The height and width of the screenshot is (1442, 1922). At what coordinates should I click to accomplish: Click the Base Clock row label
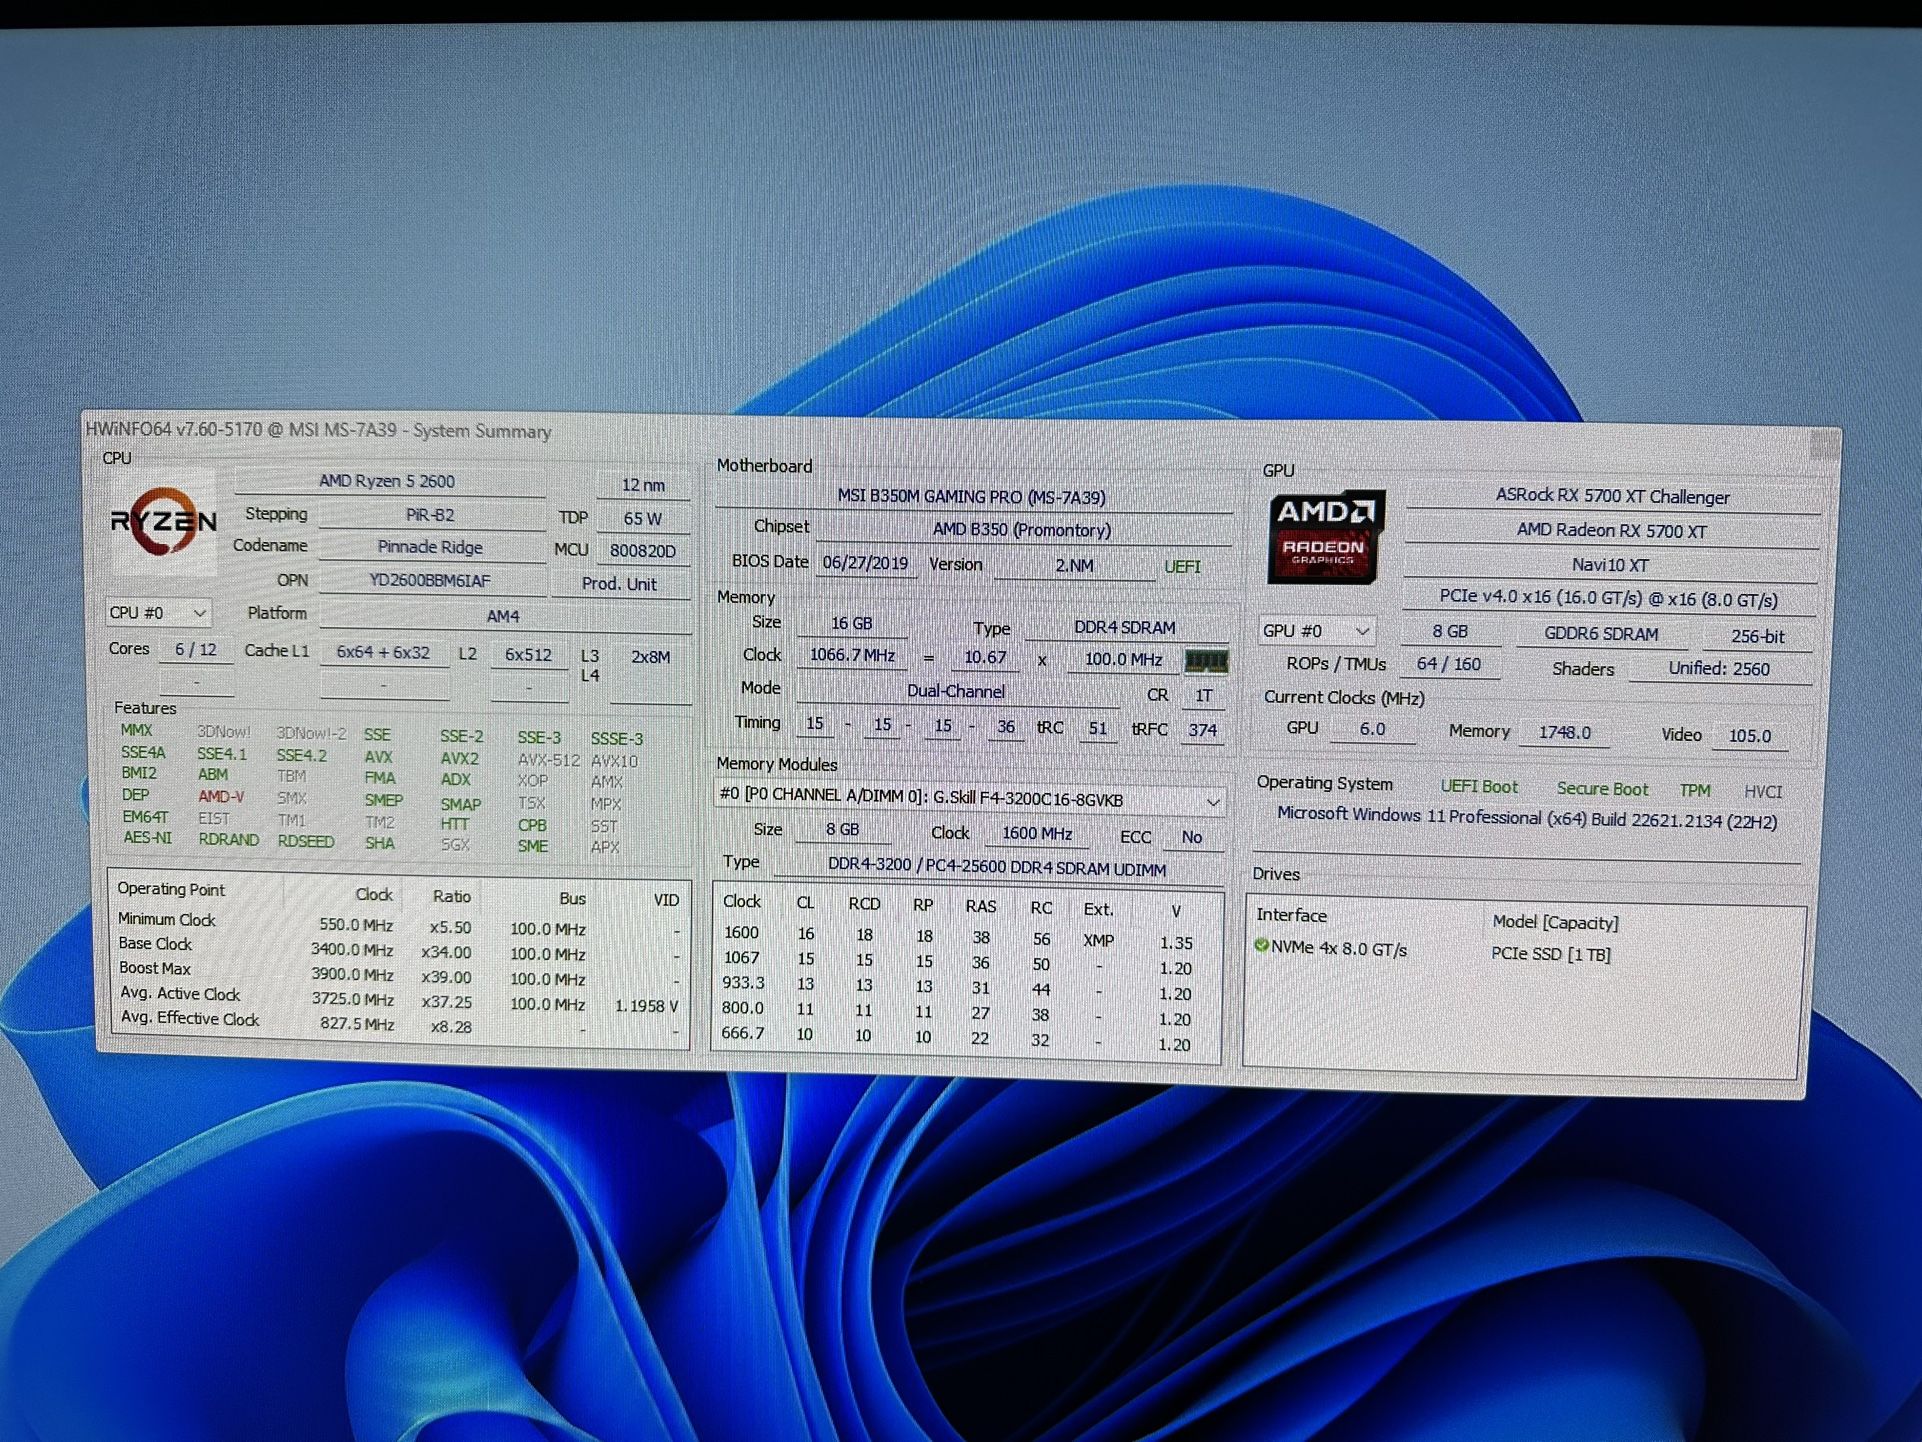(x=155, y=944)
